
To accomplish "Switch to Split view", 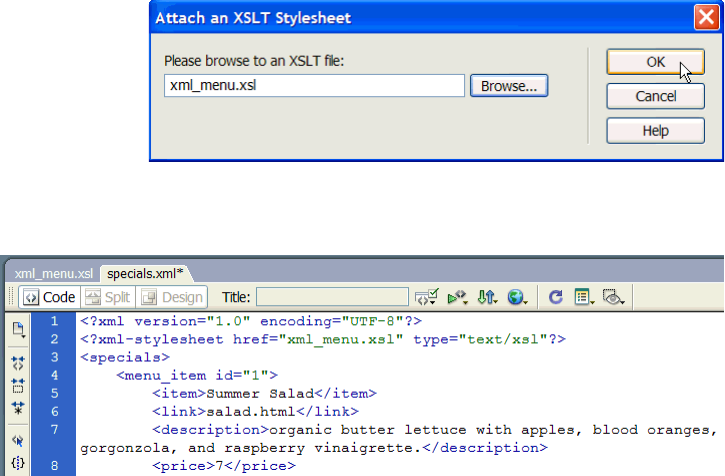I will pyautogui.click(x=108, y=297).
